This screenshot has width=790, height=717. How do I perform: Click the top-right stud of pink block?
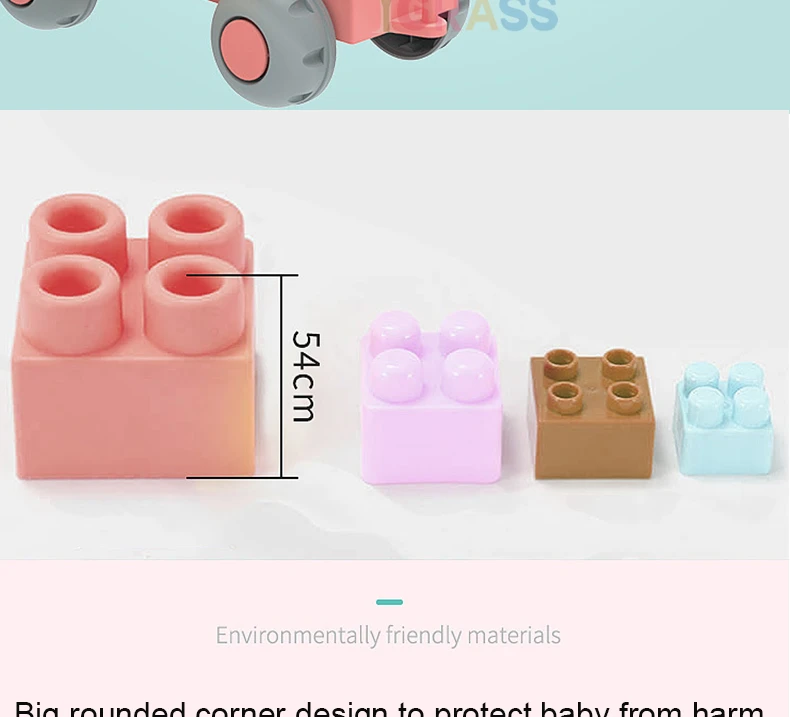pos(196,224)
